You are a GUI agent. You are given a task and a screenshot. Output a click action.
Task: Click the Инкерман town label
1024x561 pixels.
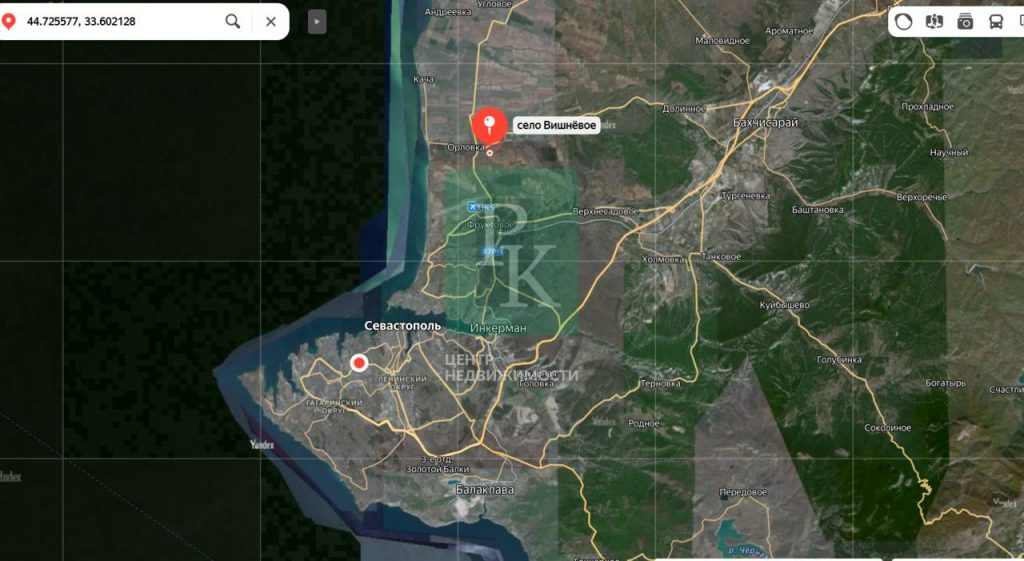[x=498, y=327]
